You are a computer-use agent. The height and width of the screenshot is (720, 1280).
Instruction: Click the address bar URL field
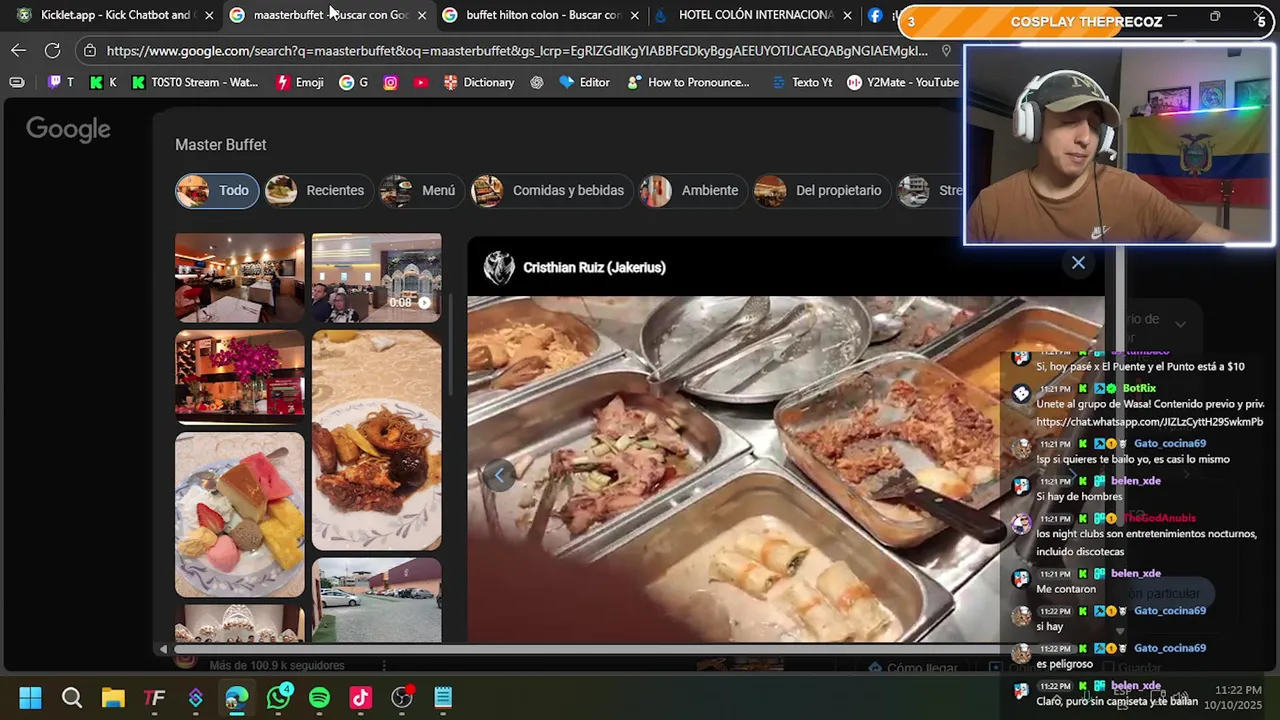pos(517,50)
